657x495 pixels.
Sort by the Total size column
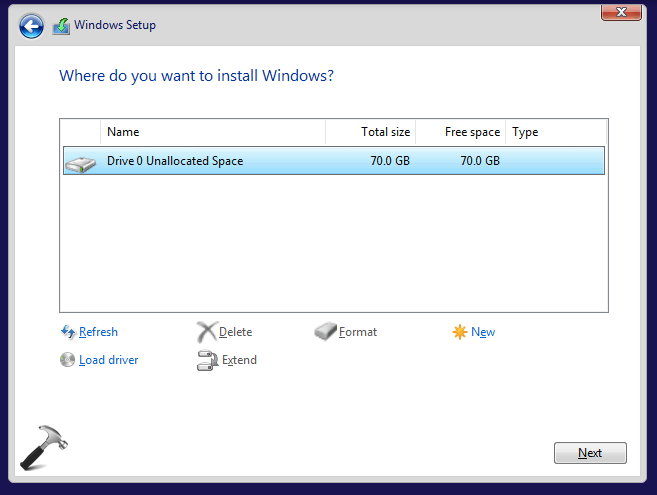(x=369, y=132)
